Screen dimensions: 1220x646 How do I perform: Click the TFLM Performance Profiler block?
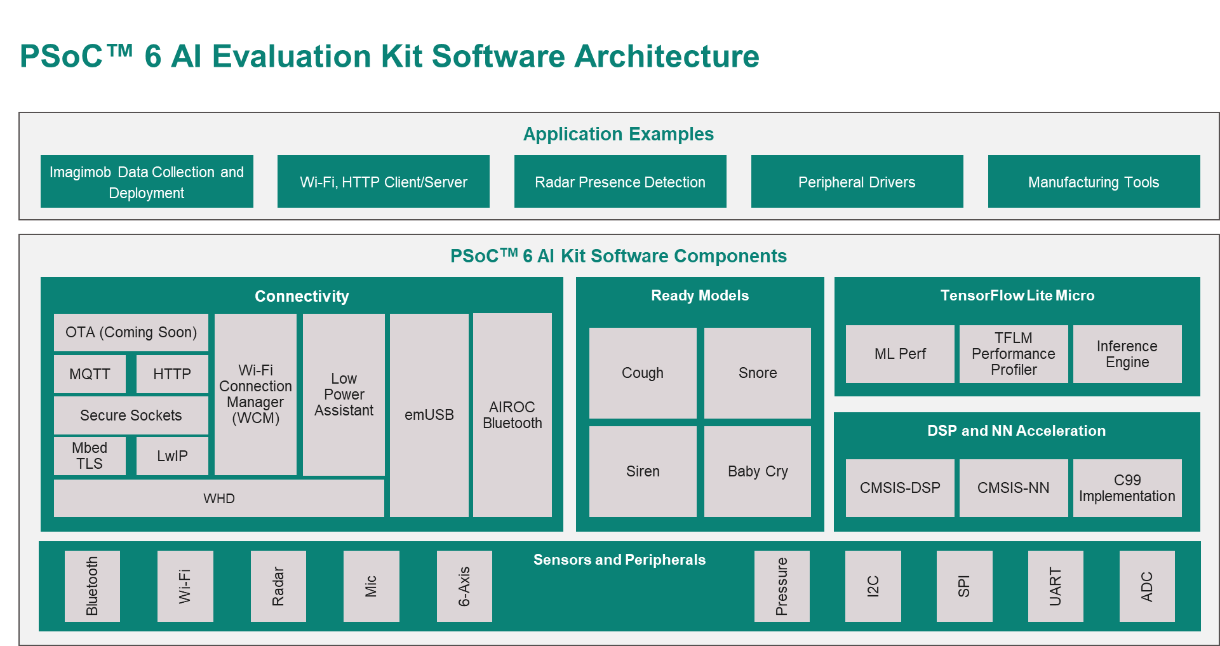1013,354
